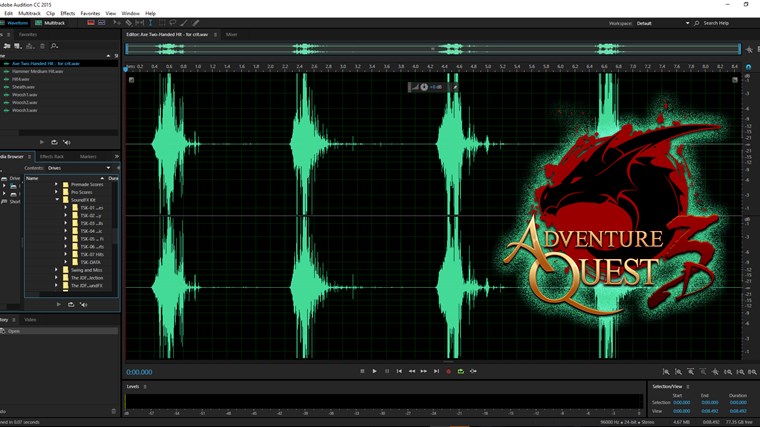Switch to Waveform view
Screen dimensions: 760x427
[x=14, y=23]
